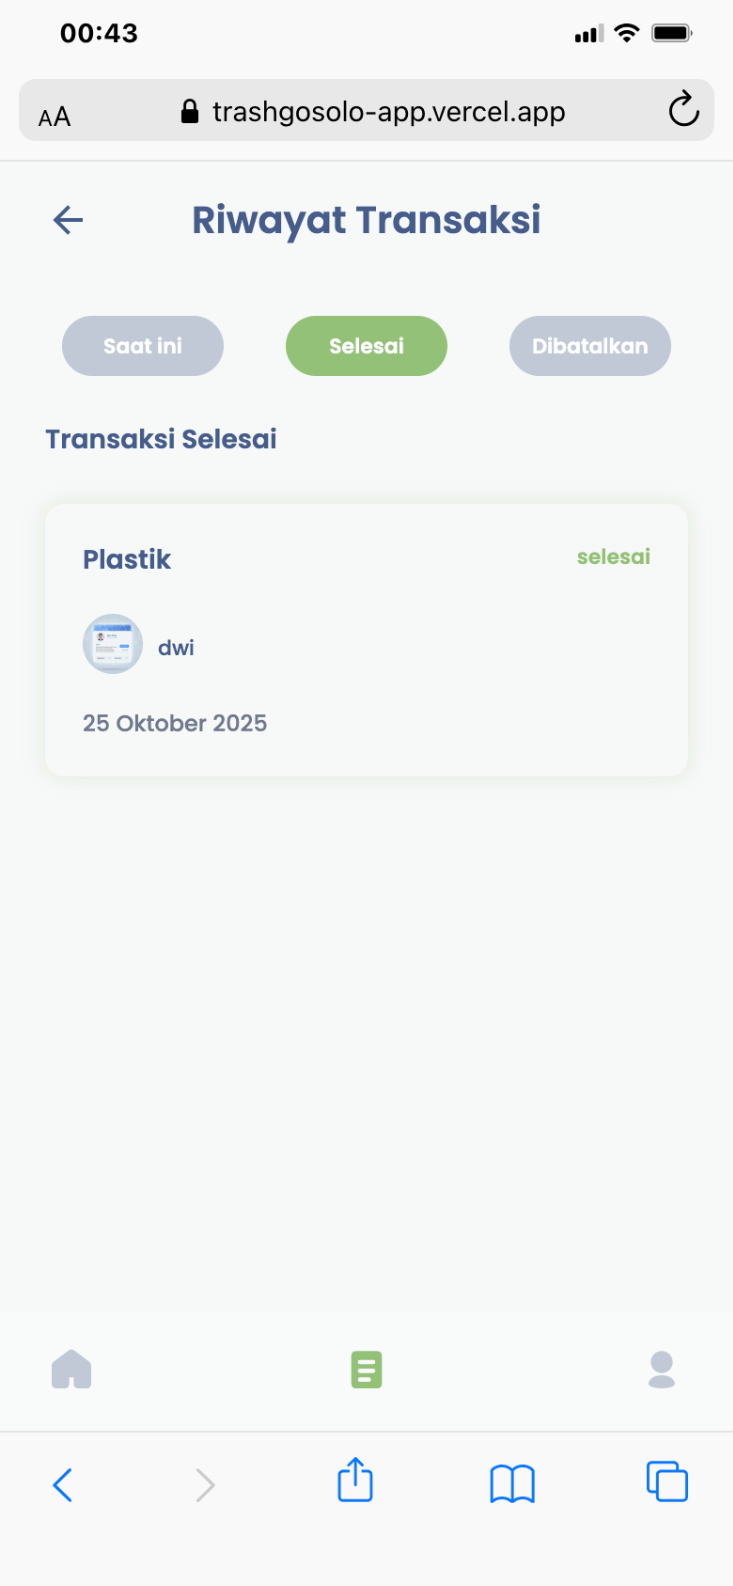The height and width of the screenshot is (1586, 733).
Task: Switch to the Saat ini tab
Action: click(143, 346)
